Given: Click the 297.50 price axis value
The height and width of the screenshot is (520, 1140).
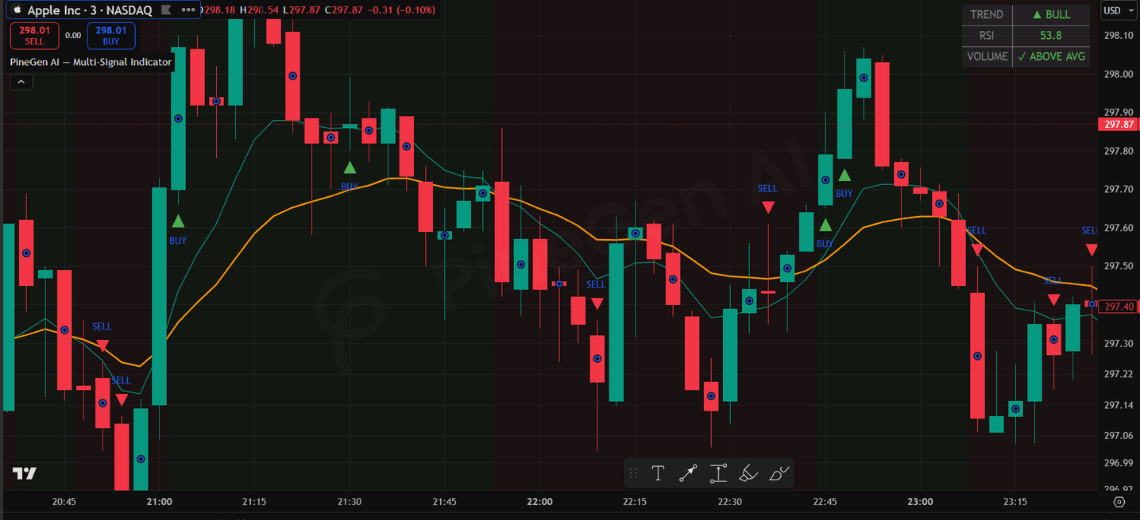Looking at the screenshot, I should point(1119,265).
